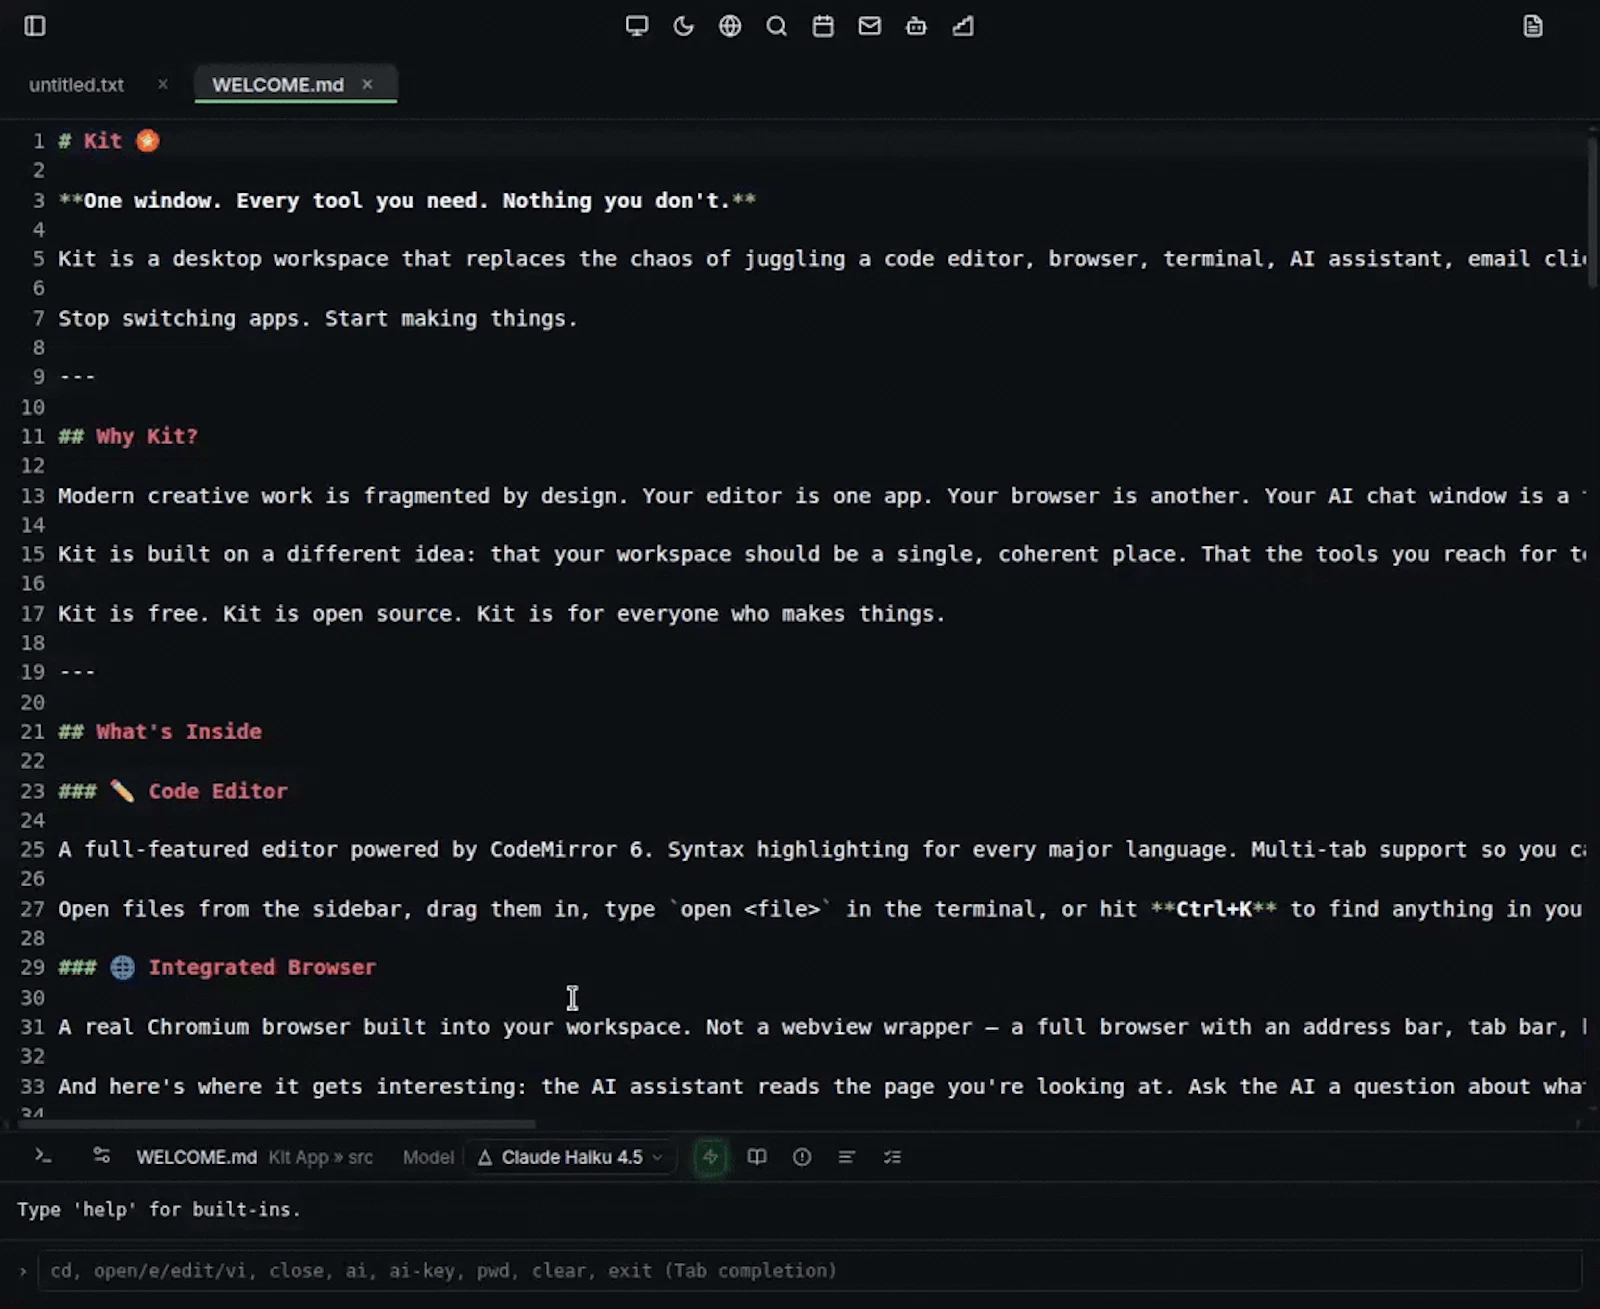Click the '### Integrated Browser' heading line
This screenshot has width=1600, height=1309.
tap(217, 967)
